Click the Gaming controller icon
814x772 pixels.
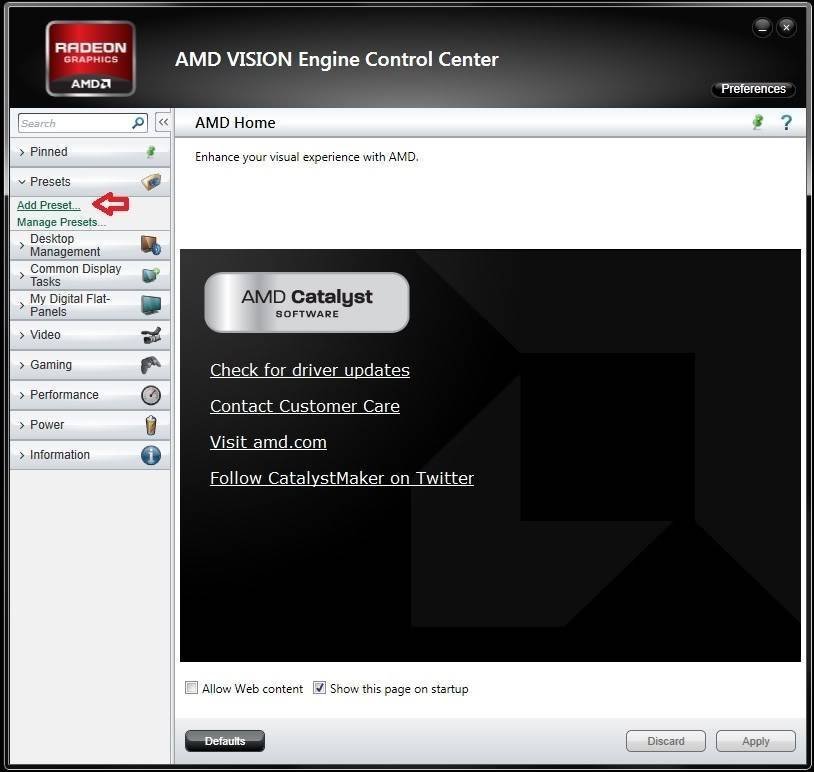151,365
